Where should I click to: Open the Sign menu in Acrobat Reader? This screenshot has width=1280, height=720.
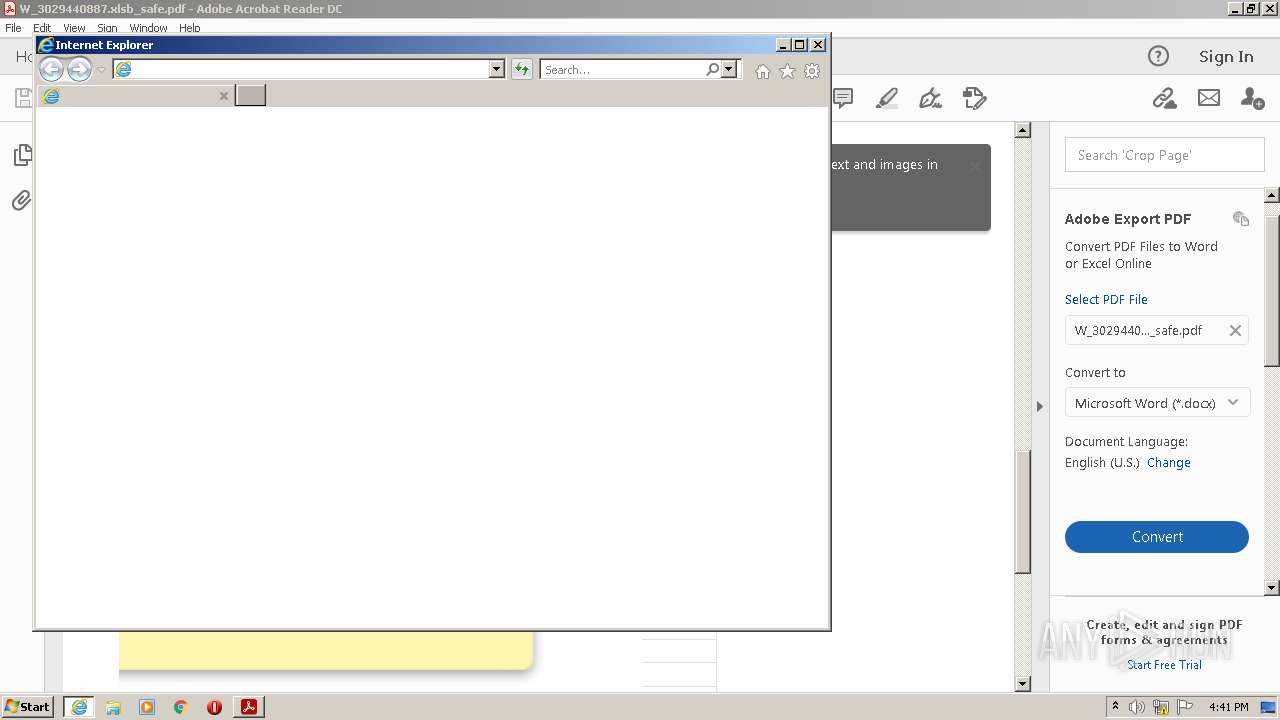107,28
